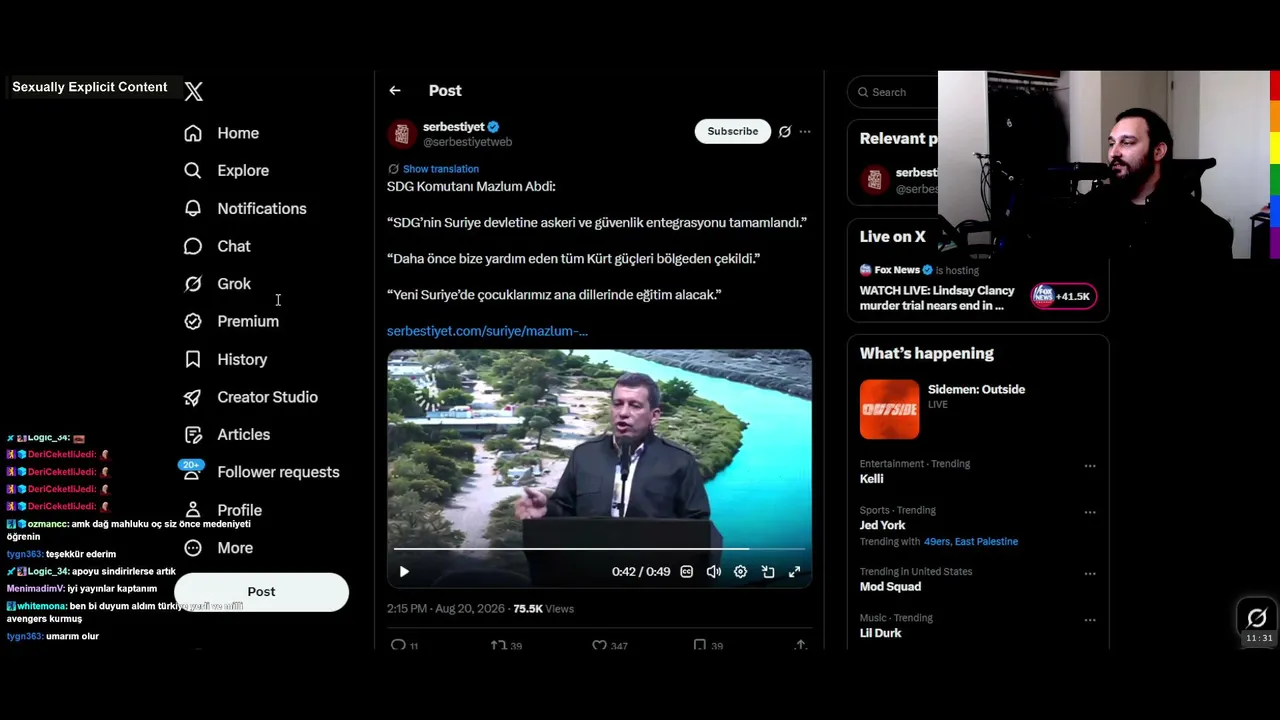Viewport: 1280px width, 720px height.
Task: Click the verified badge next to serbestiyet
Action: click(493, 127)
